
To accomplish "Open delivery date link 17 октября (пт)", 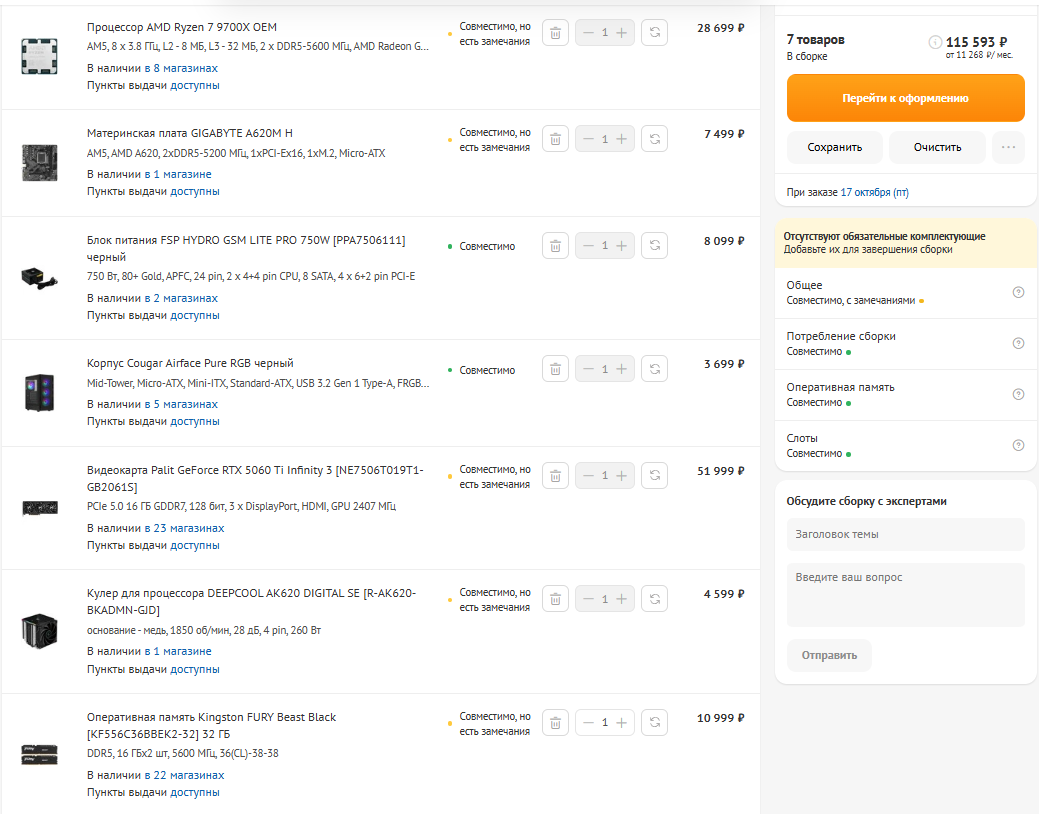I will (875, 192).
